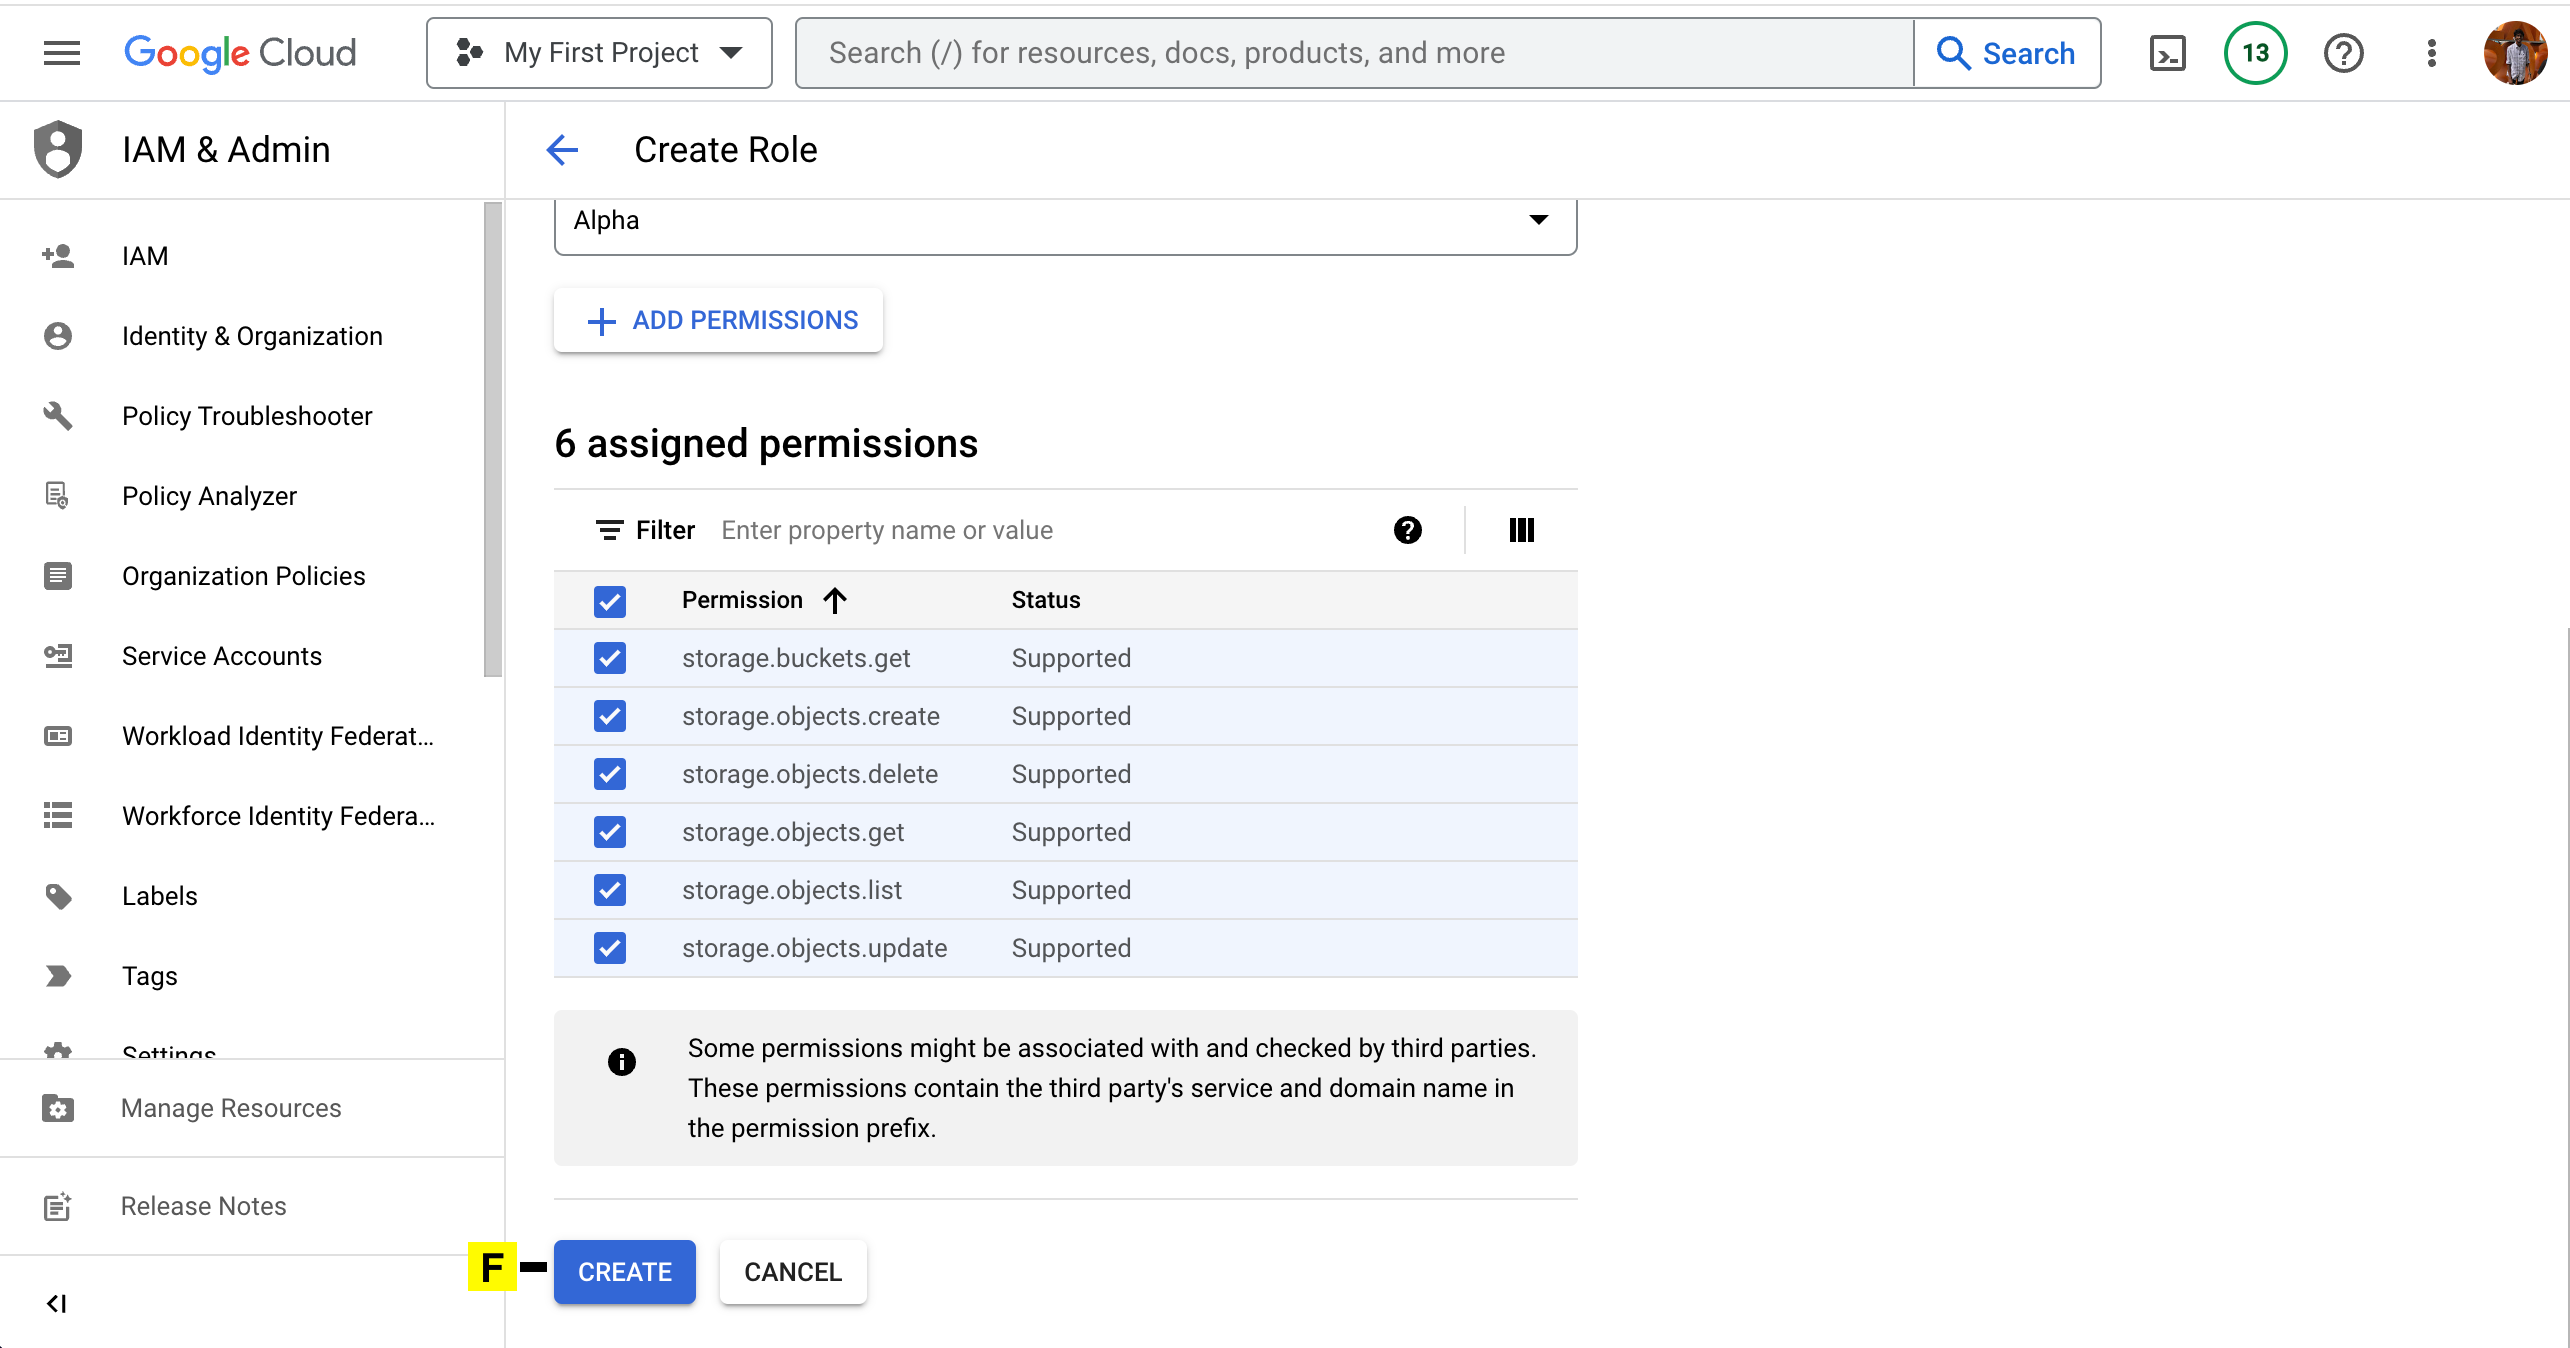The width and height of the screenshot is (2570, 1348).
Task: Toggle the select-all permissions header checkbox
Action: [x=610, y=601]
